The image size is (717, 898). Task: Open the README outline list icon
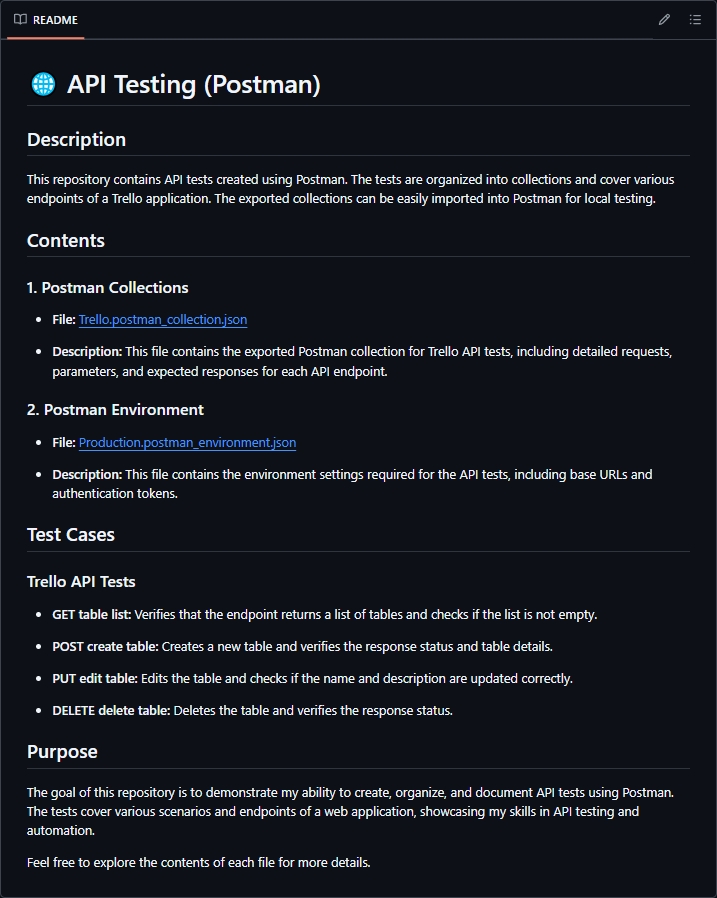[695, 20]
